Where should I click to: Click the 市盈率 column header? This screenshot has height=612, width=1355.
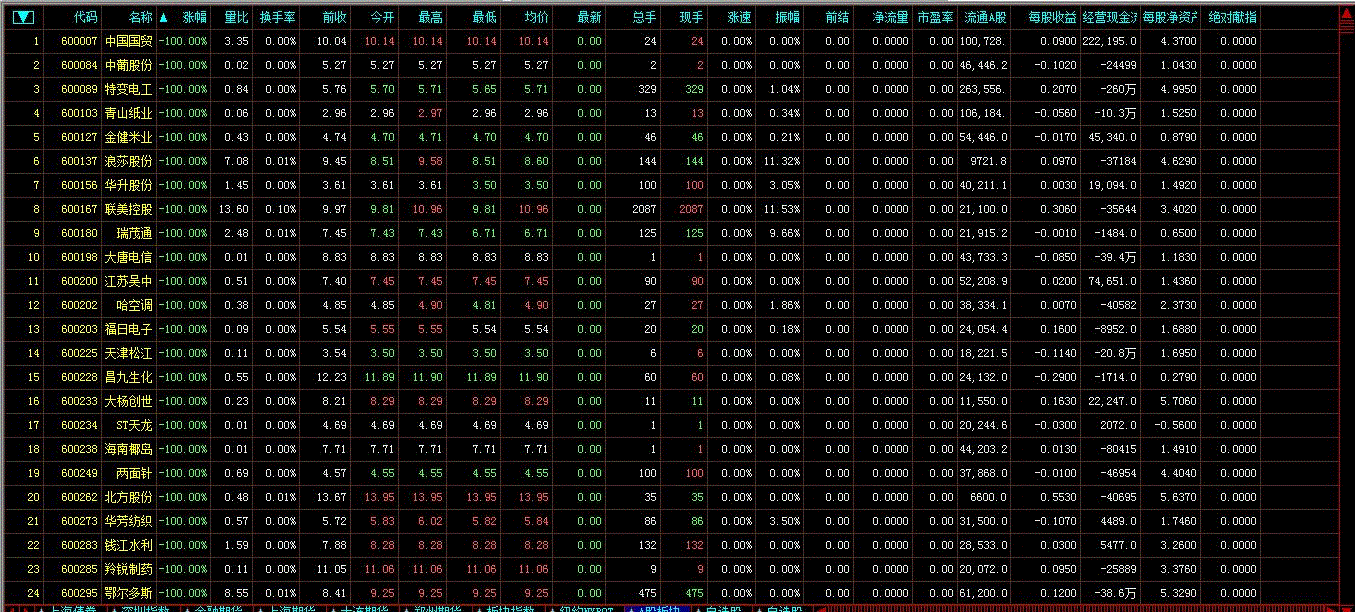936,17
